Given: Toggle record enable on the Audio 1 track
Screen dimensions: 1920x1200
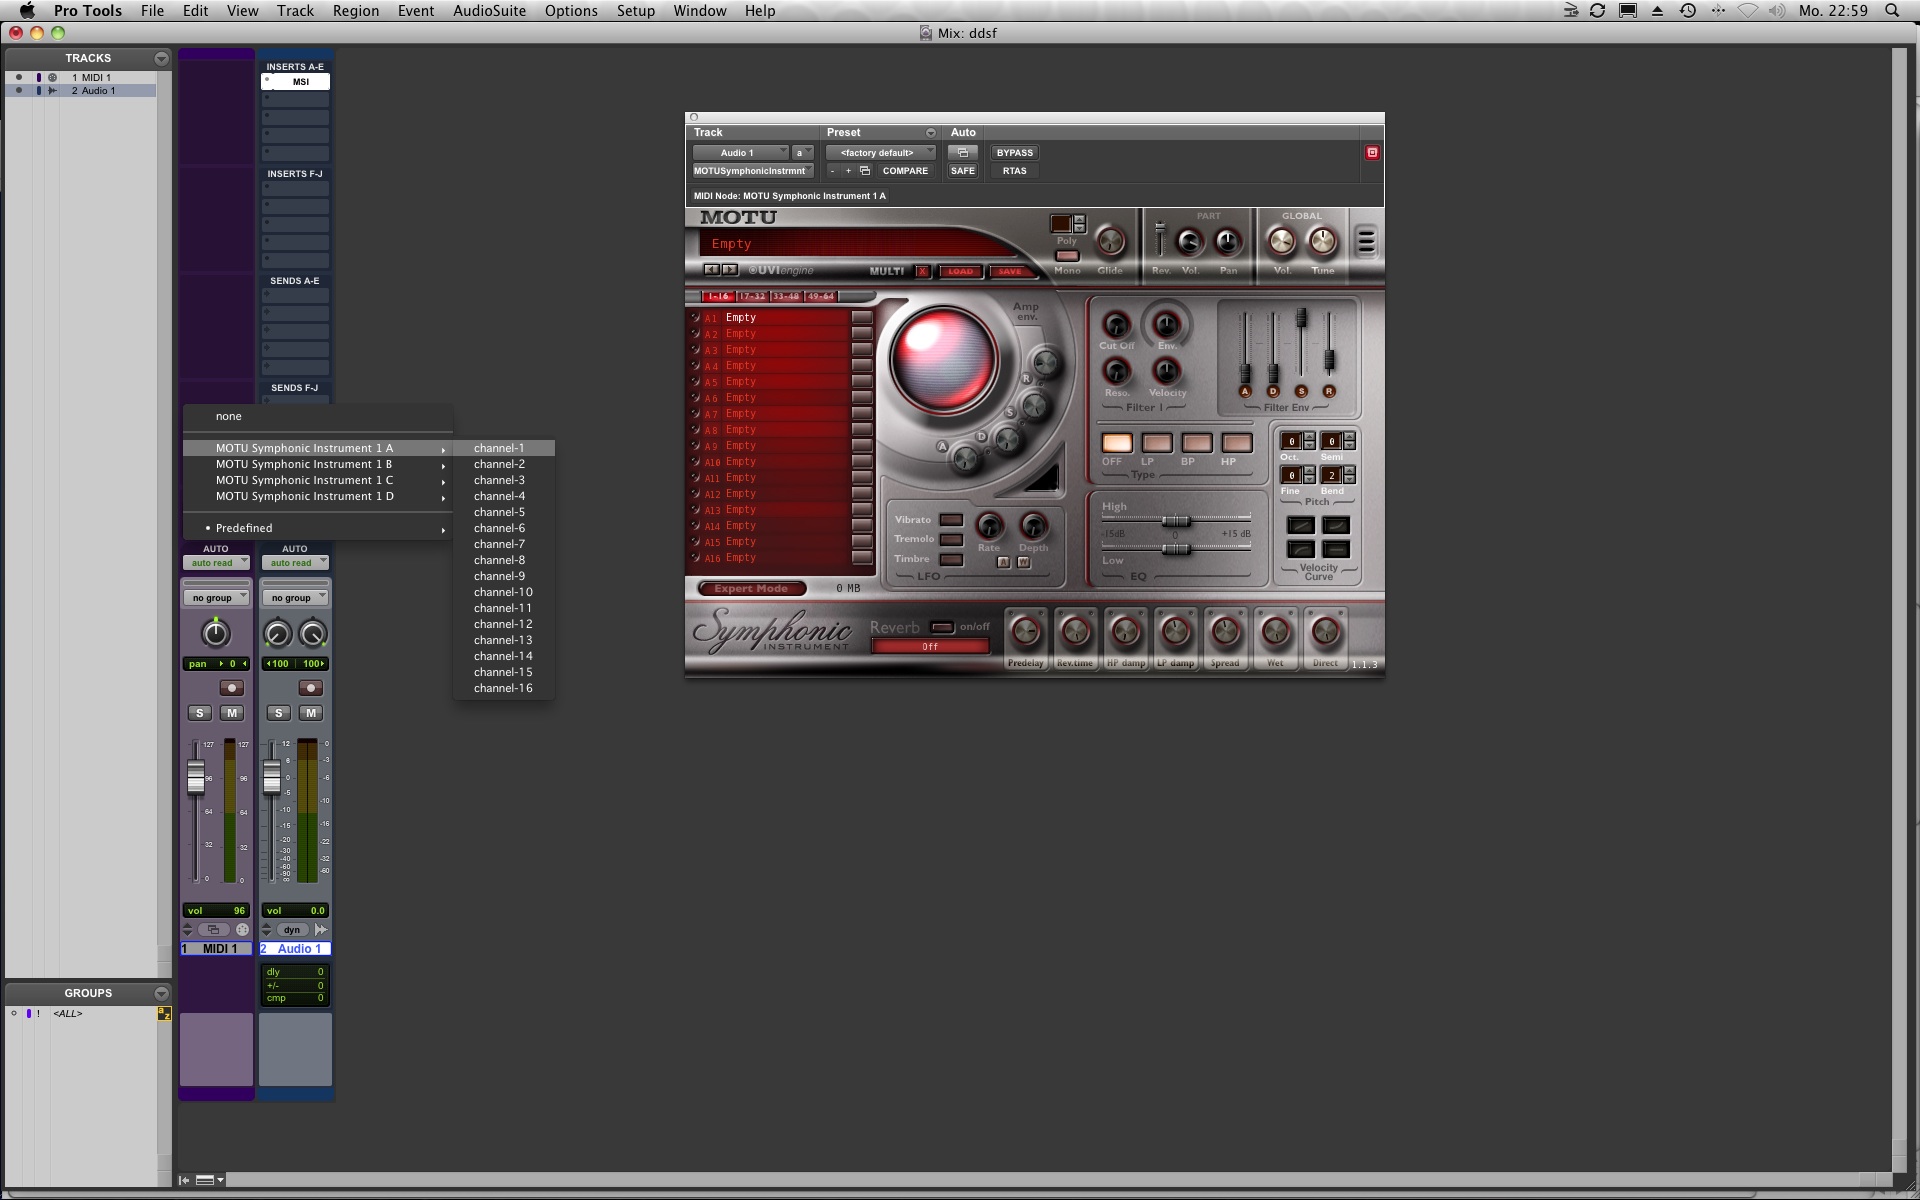Looking at the screenshot, I should (310, 688).
